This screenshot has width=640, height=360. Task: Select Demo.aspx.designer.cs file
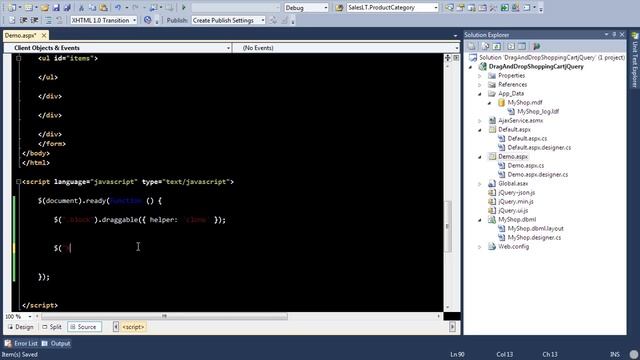538,175
